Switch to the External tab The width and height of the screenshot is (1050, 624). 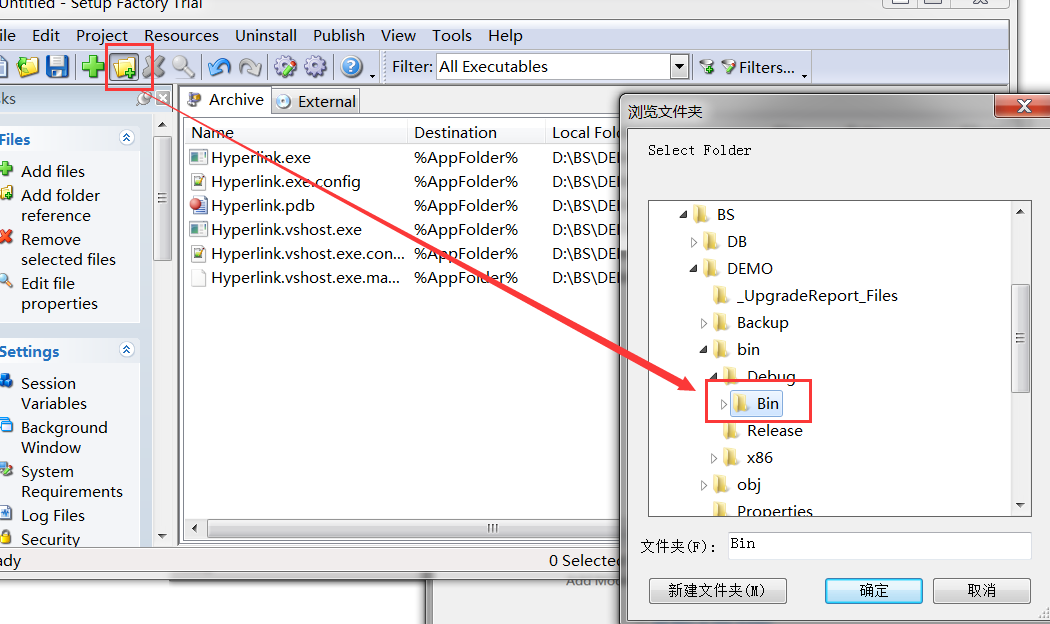tap(316, 101)
